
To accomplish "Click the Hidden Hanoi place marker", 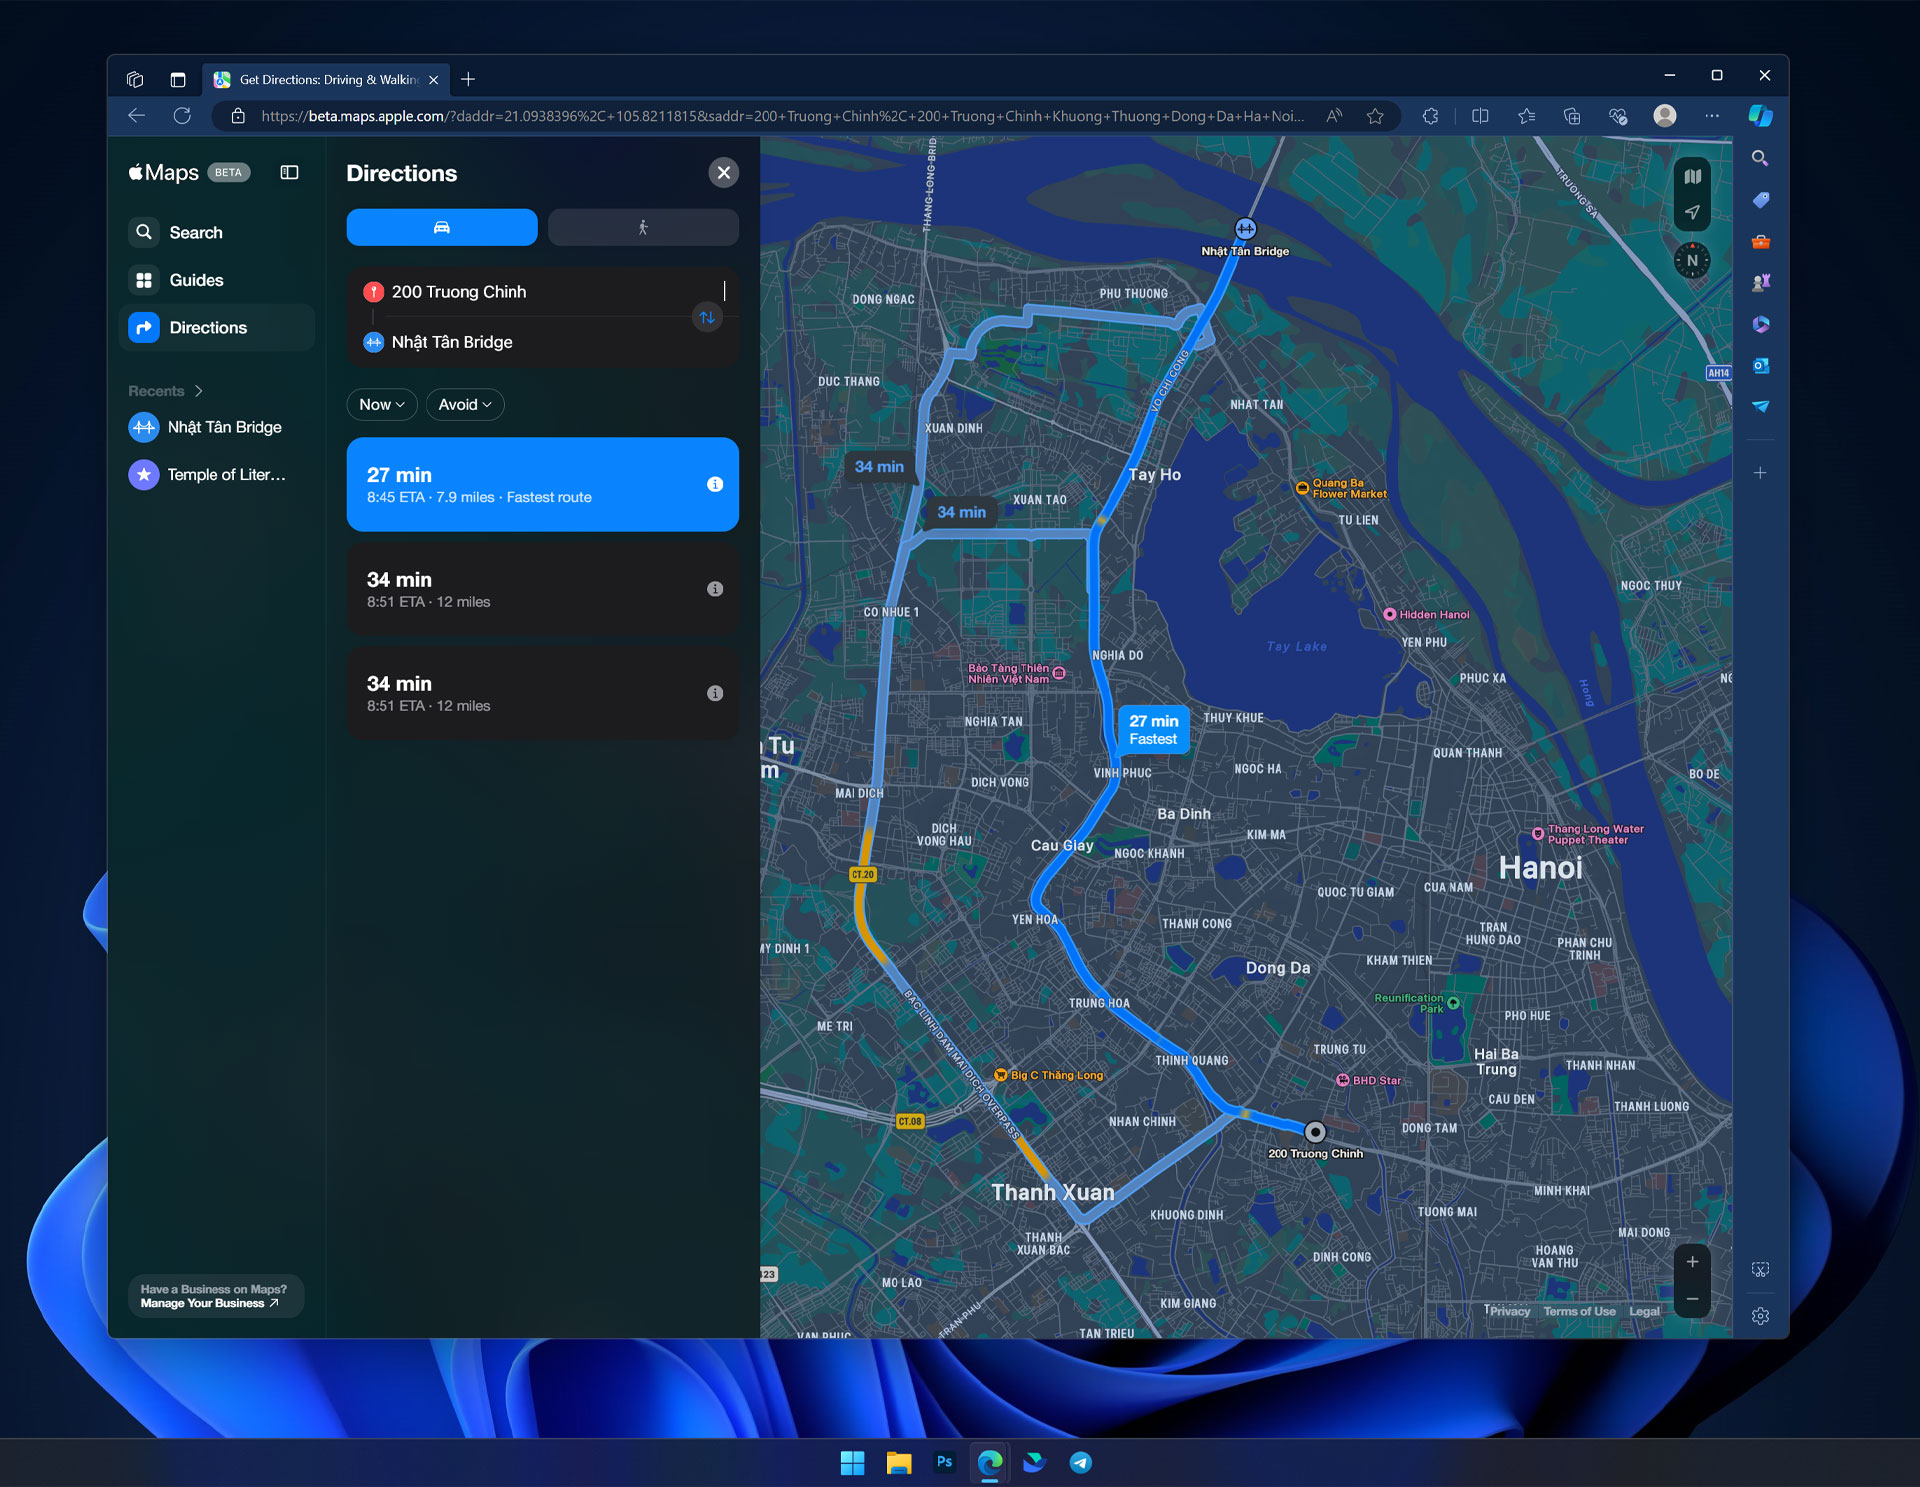I will coord(1390,614).
